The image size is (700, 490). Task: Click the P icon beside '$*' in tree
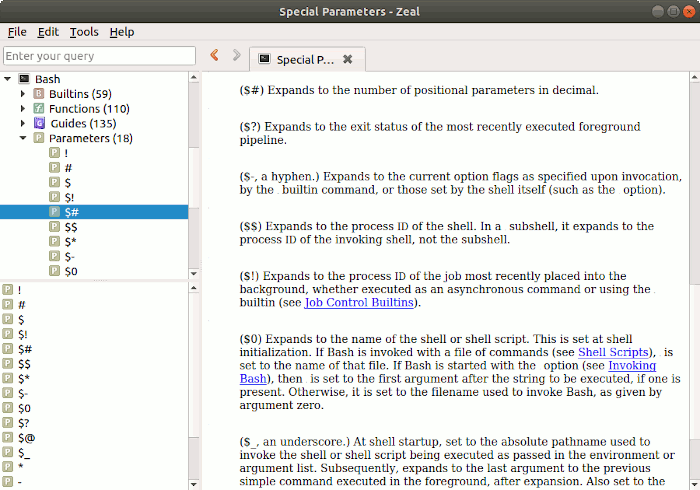tap(54, 241)
